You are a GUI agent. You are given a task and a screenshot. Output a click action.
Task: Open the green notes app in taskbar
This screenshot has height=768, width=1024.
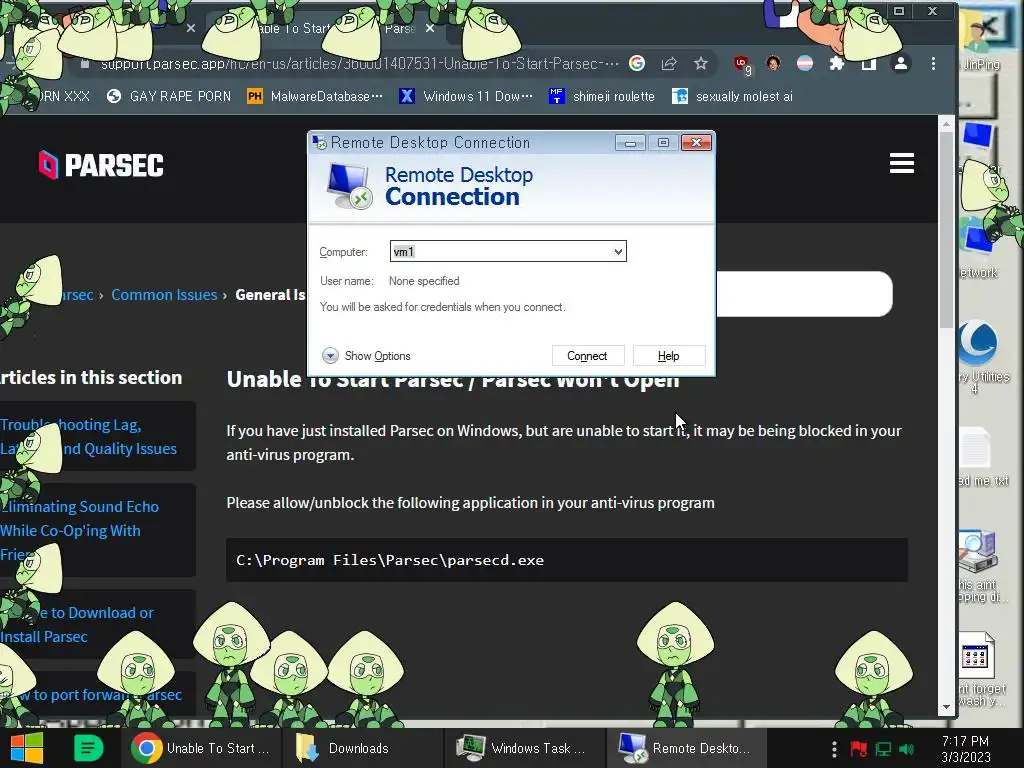[88, 748]
